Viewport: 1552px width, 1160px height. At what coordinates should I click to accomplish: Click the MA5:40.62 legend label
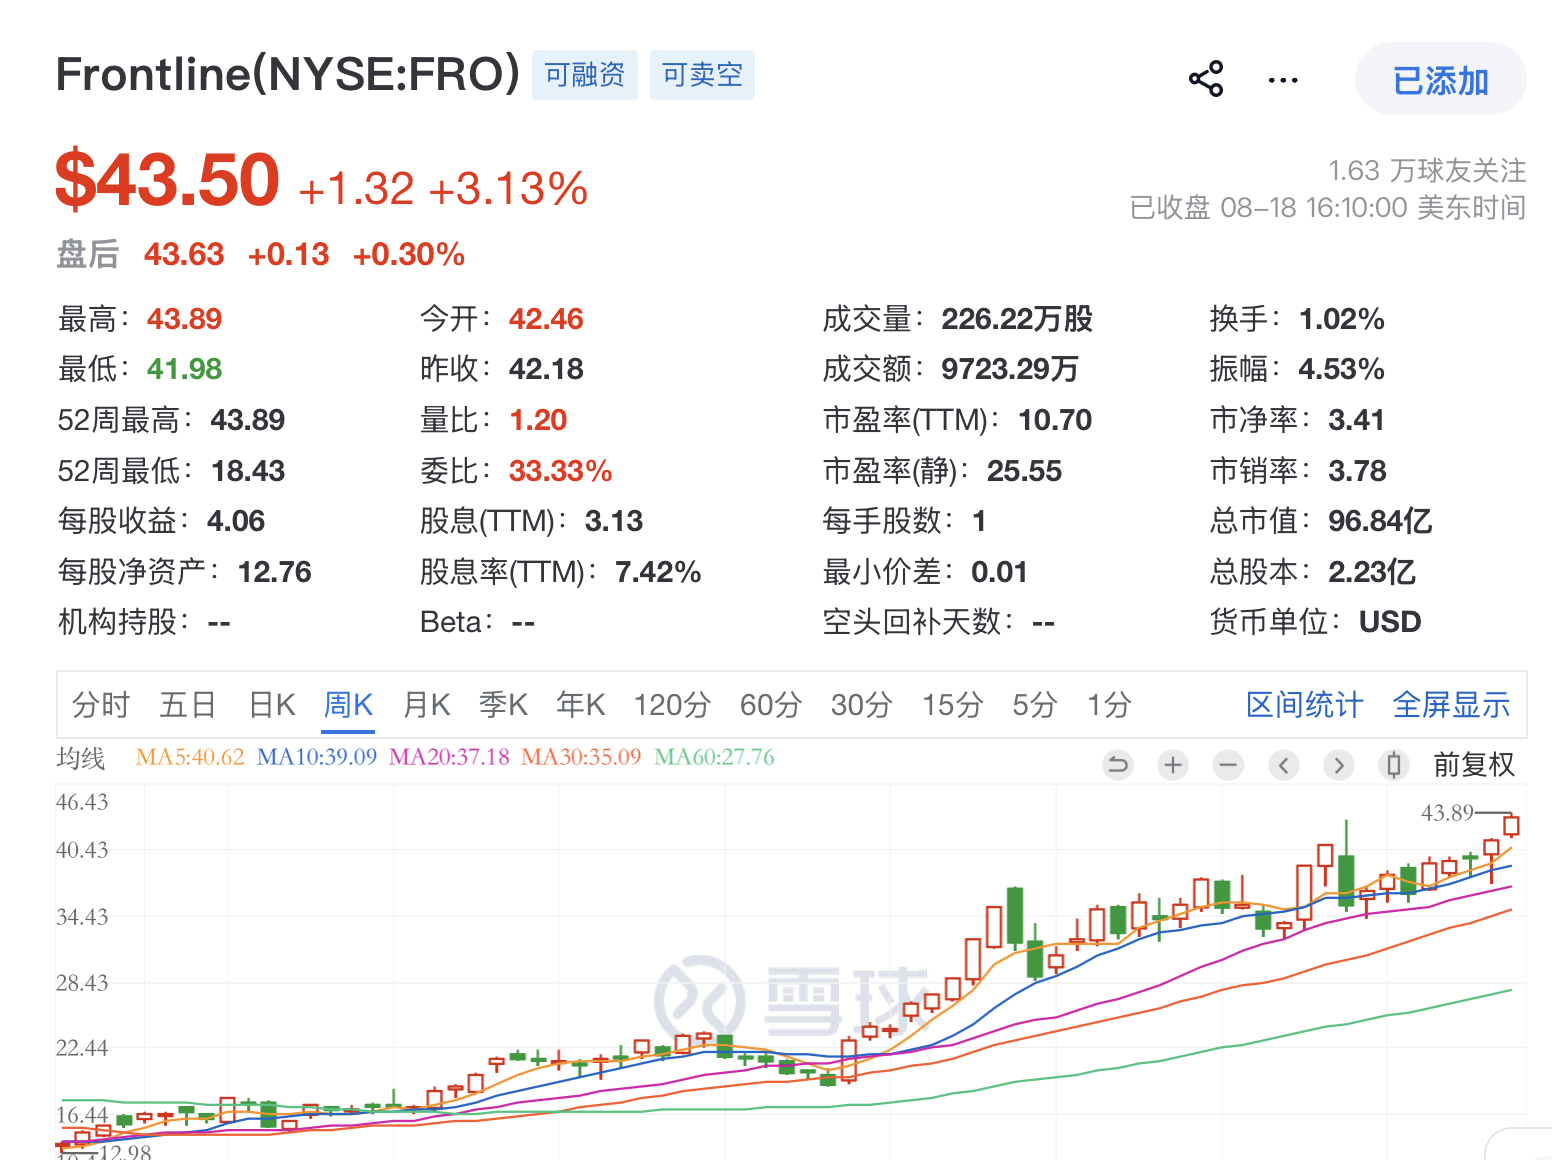[190, 757]
